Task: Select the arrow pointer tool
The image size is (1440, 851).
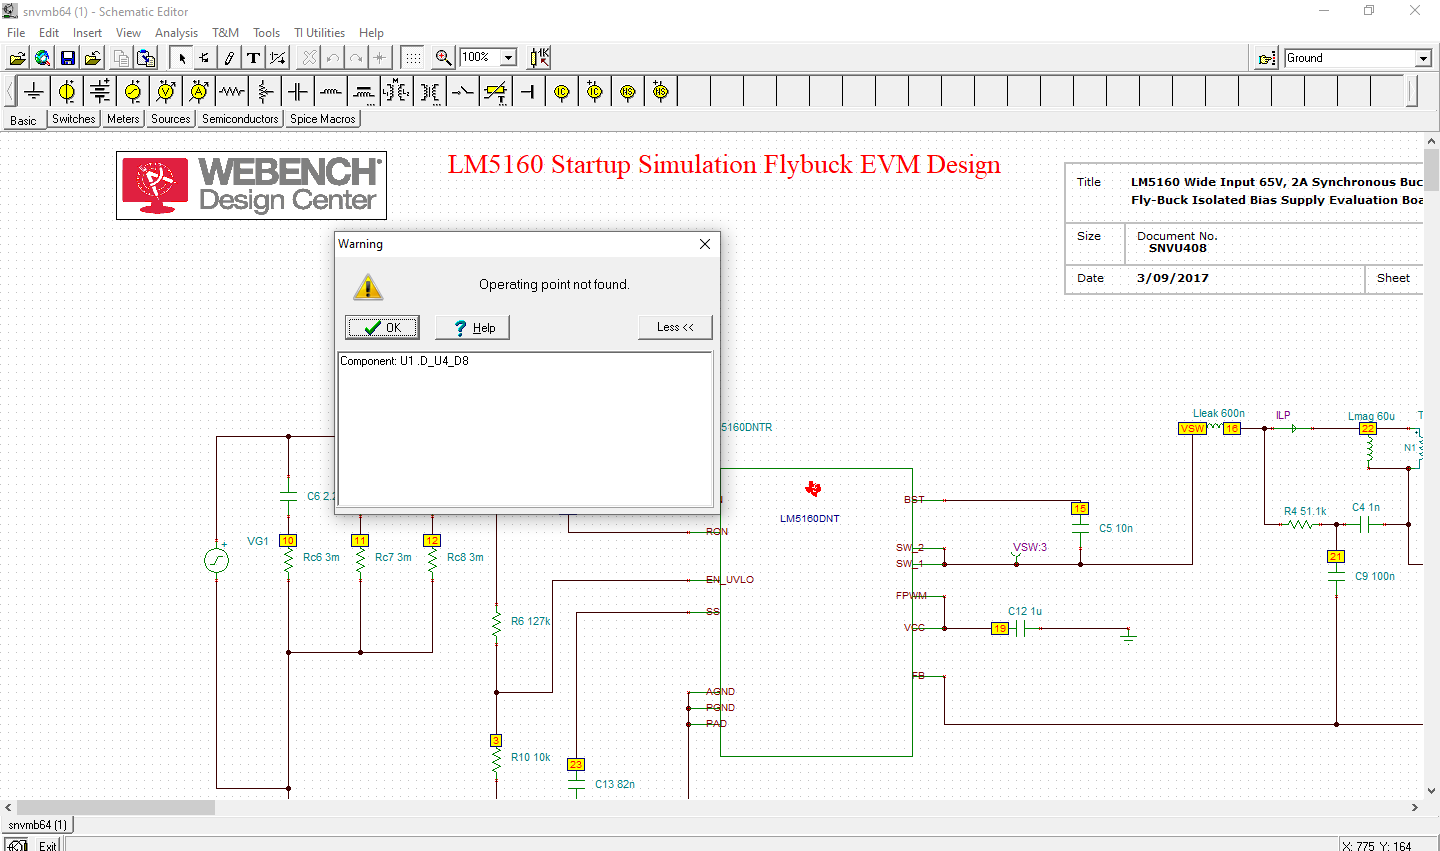Action: pos(181,58)
